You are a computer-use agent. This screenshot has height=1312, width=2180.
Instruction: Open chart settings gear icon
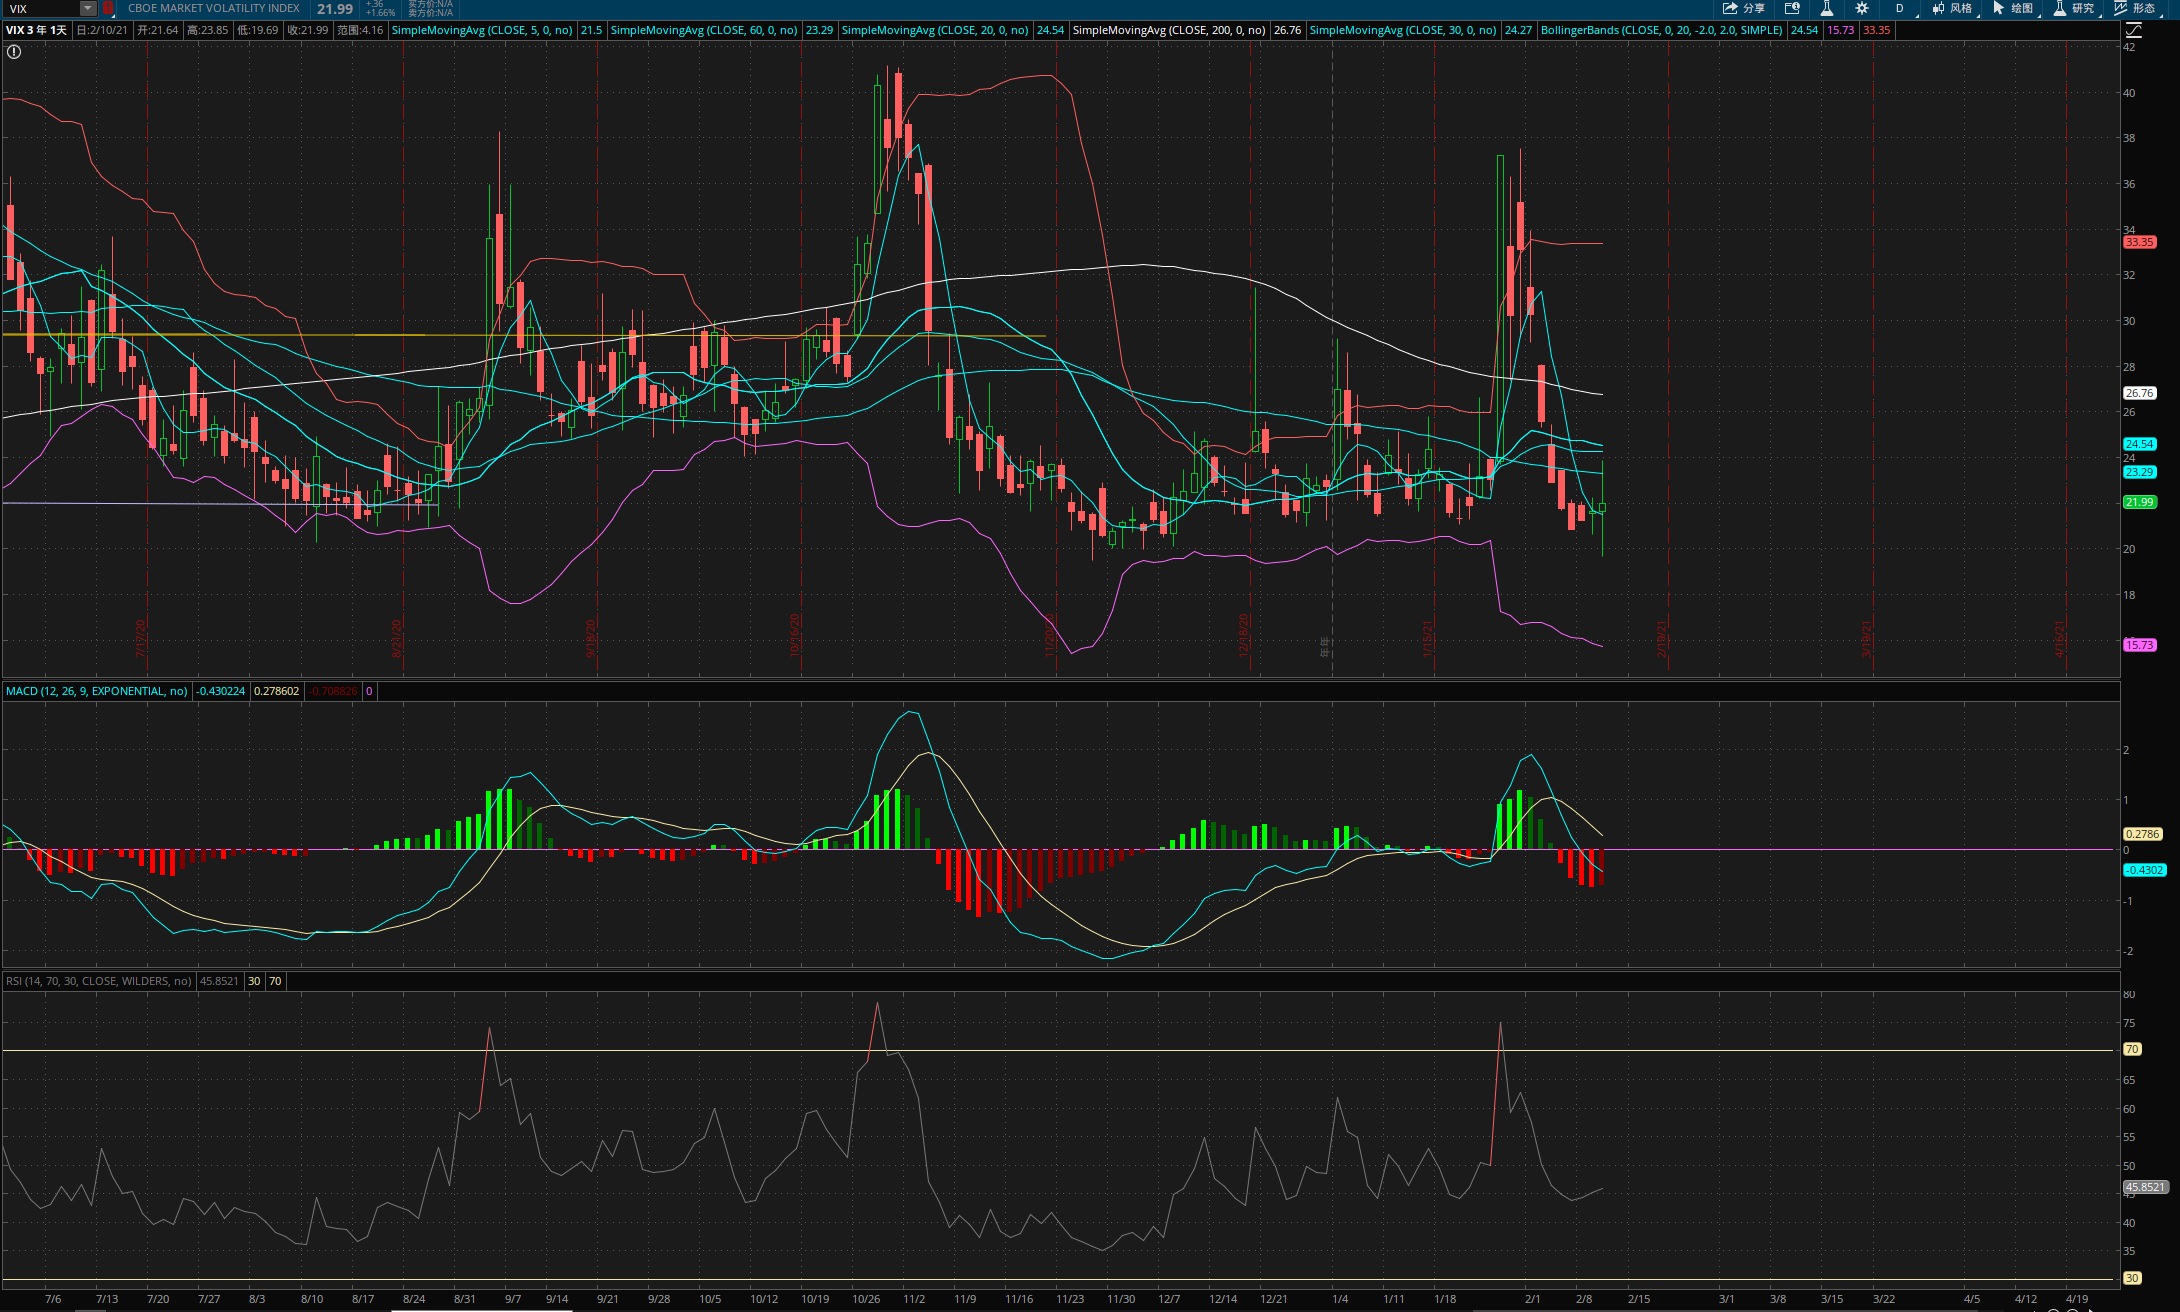click(x=1862, y=8)
